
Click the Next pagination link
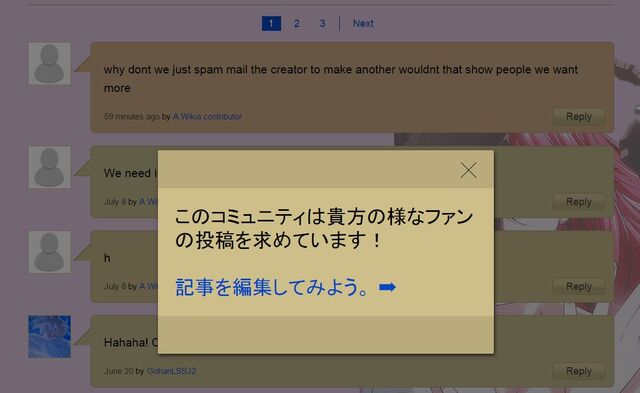click(363, 24)
